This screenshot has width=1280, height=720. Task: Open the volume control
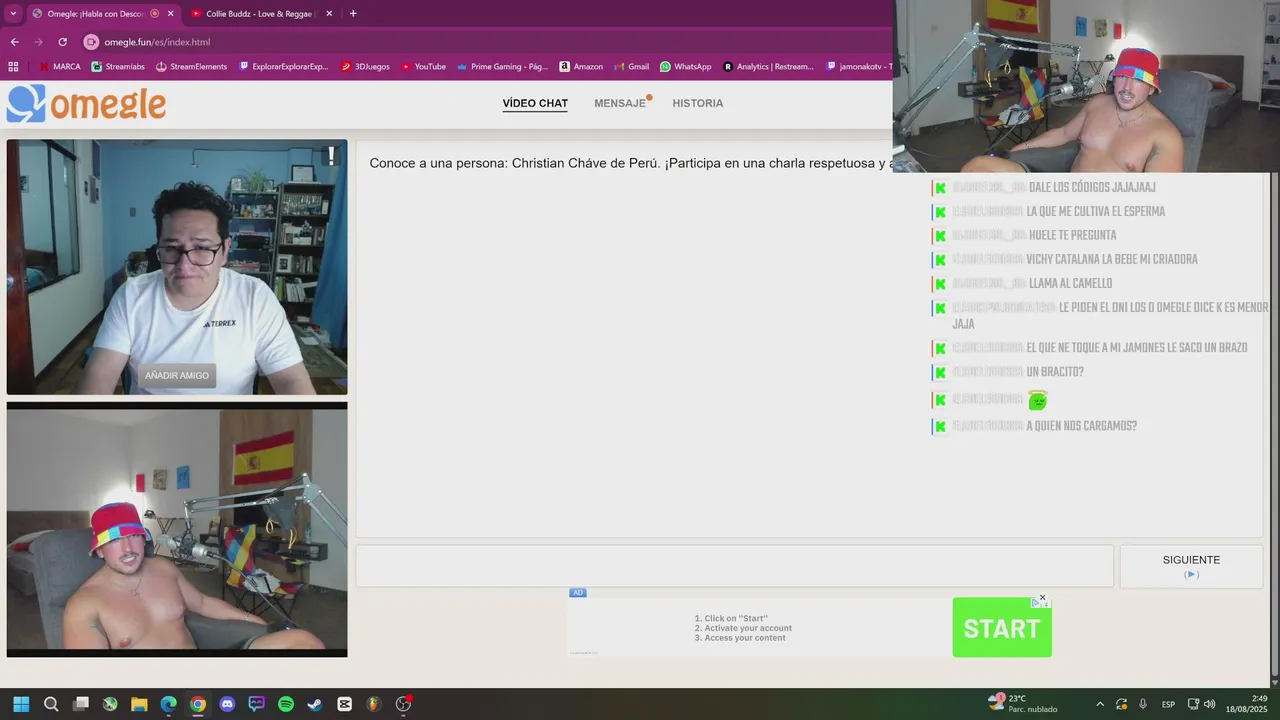click(1210, 704)
